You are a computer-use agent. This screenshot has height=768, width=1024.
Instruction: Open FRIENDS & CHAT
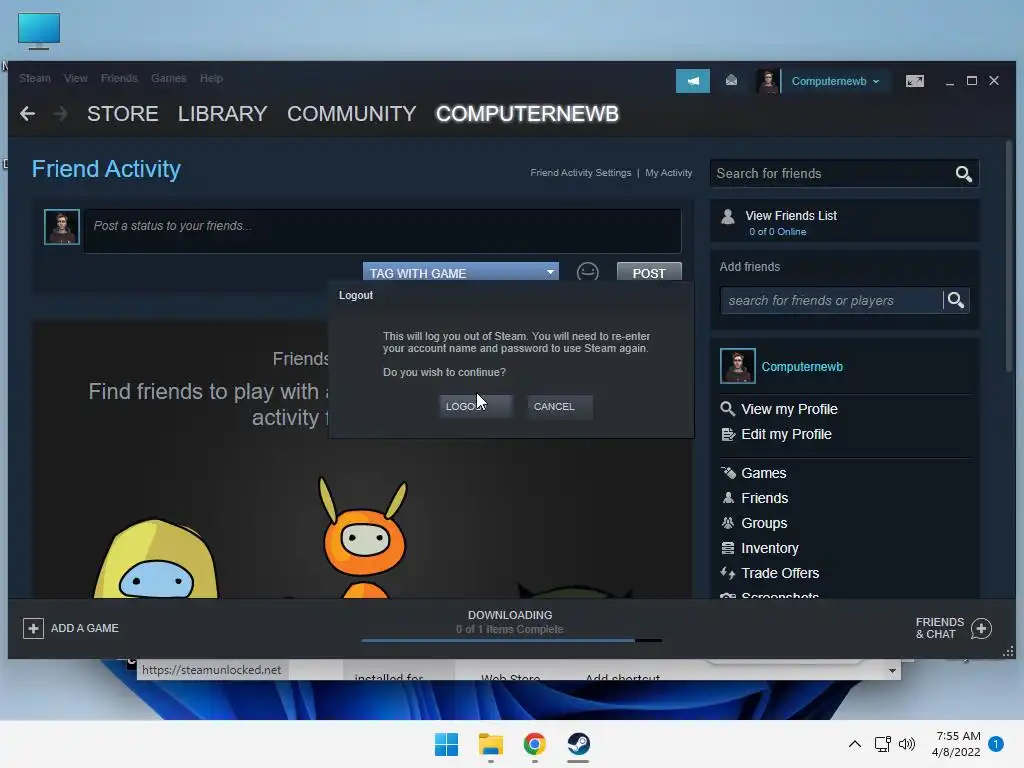(x=954, y=628)
